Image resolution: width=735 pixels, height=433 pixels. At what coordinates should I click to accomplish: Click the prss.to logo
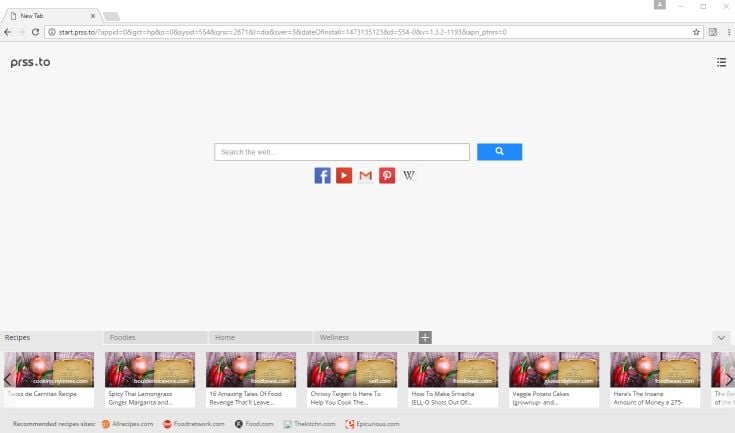[x=30, y=62]
